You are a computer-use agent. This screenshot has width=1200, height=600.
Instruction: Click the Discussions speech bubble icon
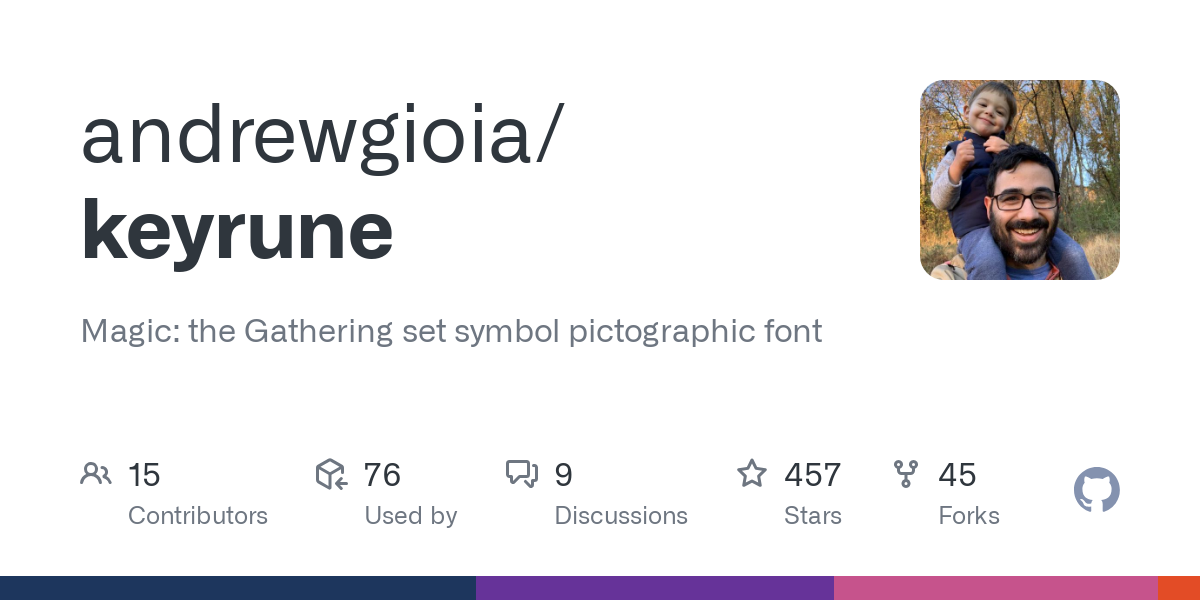[x=522, y=474]
